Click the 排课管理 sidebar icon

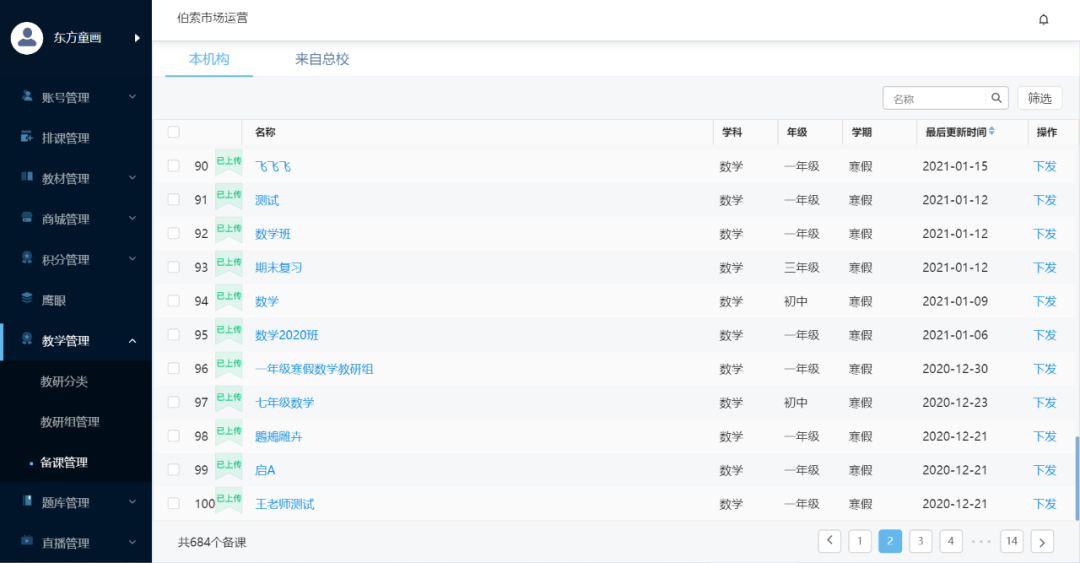[27, 137]
